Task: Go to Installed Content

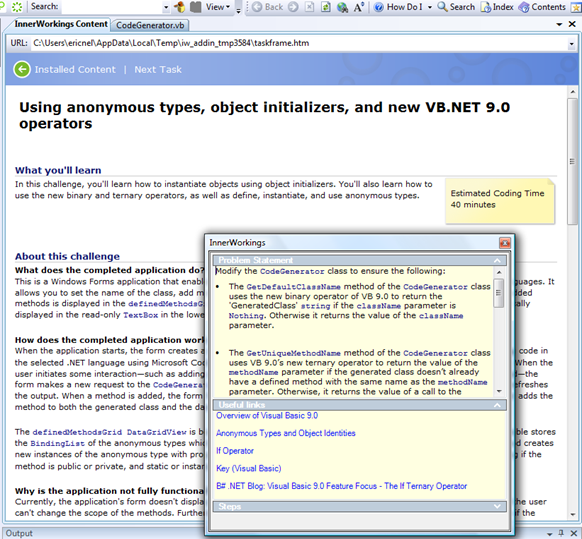Action: 75,69
